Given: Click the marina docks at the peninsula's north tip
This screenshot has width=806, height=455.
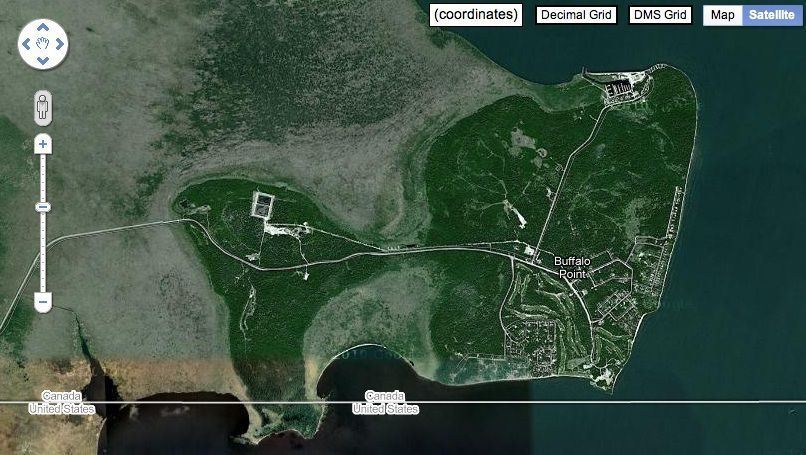Looking at the screenshot, I should tap(621, 89).
